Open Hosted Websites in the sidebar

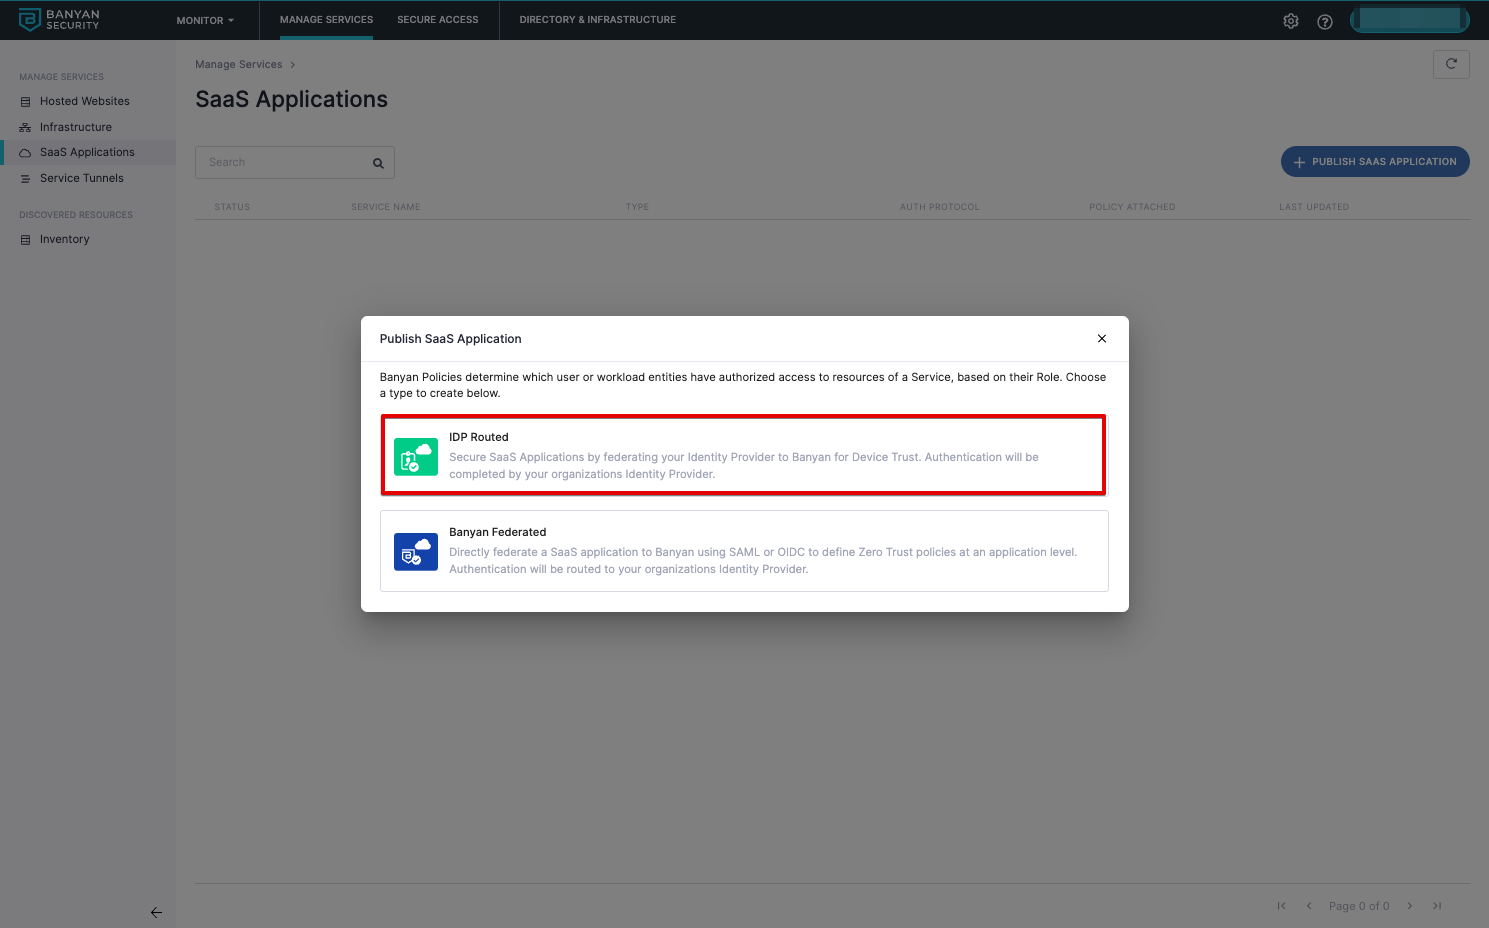(x=85, y=101)
